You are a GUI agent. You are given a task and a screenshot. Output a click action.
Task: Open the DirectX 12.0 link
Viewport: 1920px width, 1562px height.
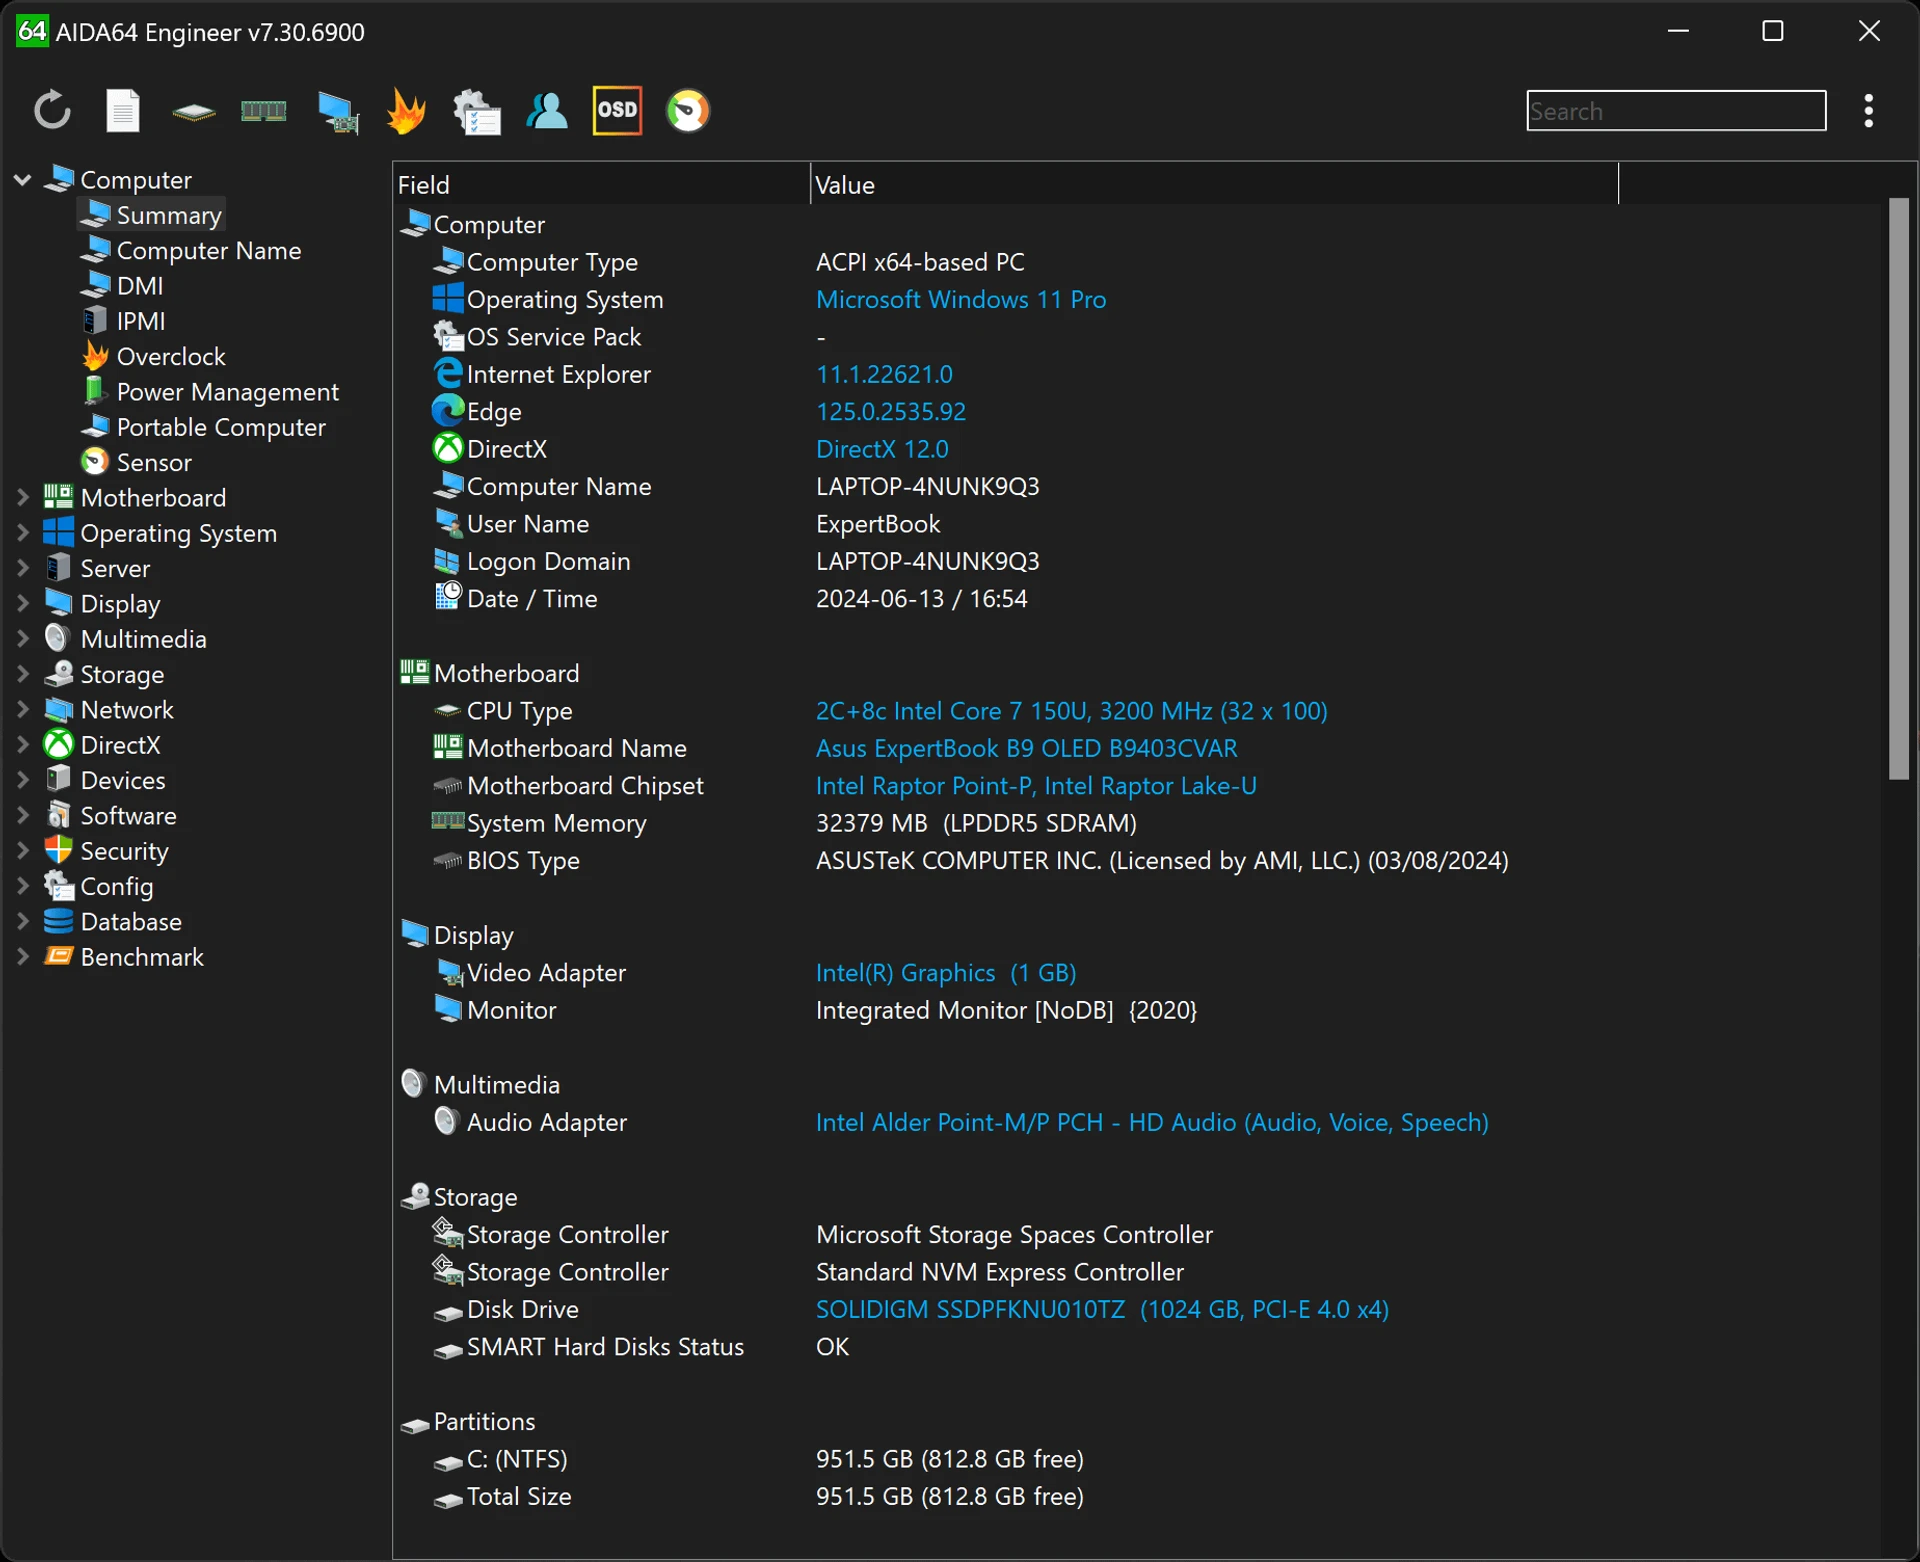(882, 449)
